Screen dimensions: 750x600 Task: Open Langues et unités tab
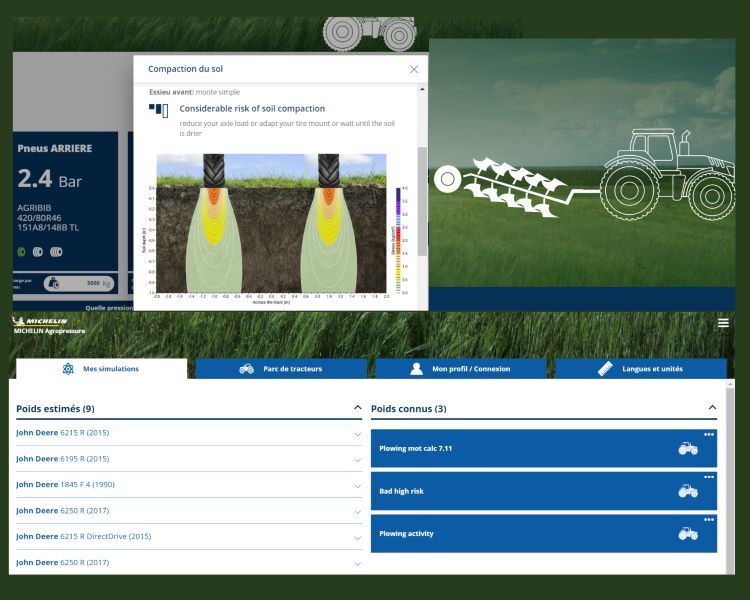pyautogui.click(x=641, y=369)
